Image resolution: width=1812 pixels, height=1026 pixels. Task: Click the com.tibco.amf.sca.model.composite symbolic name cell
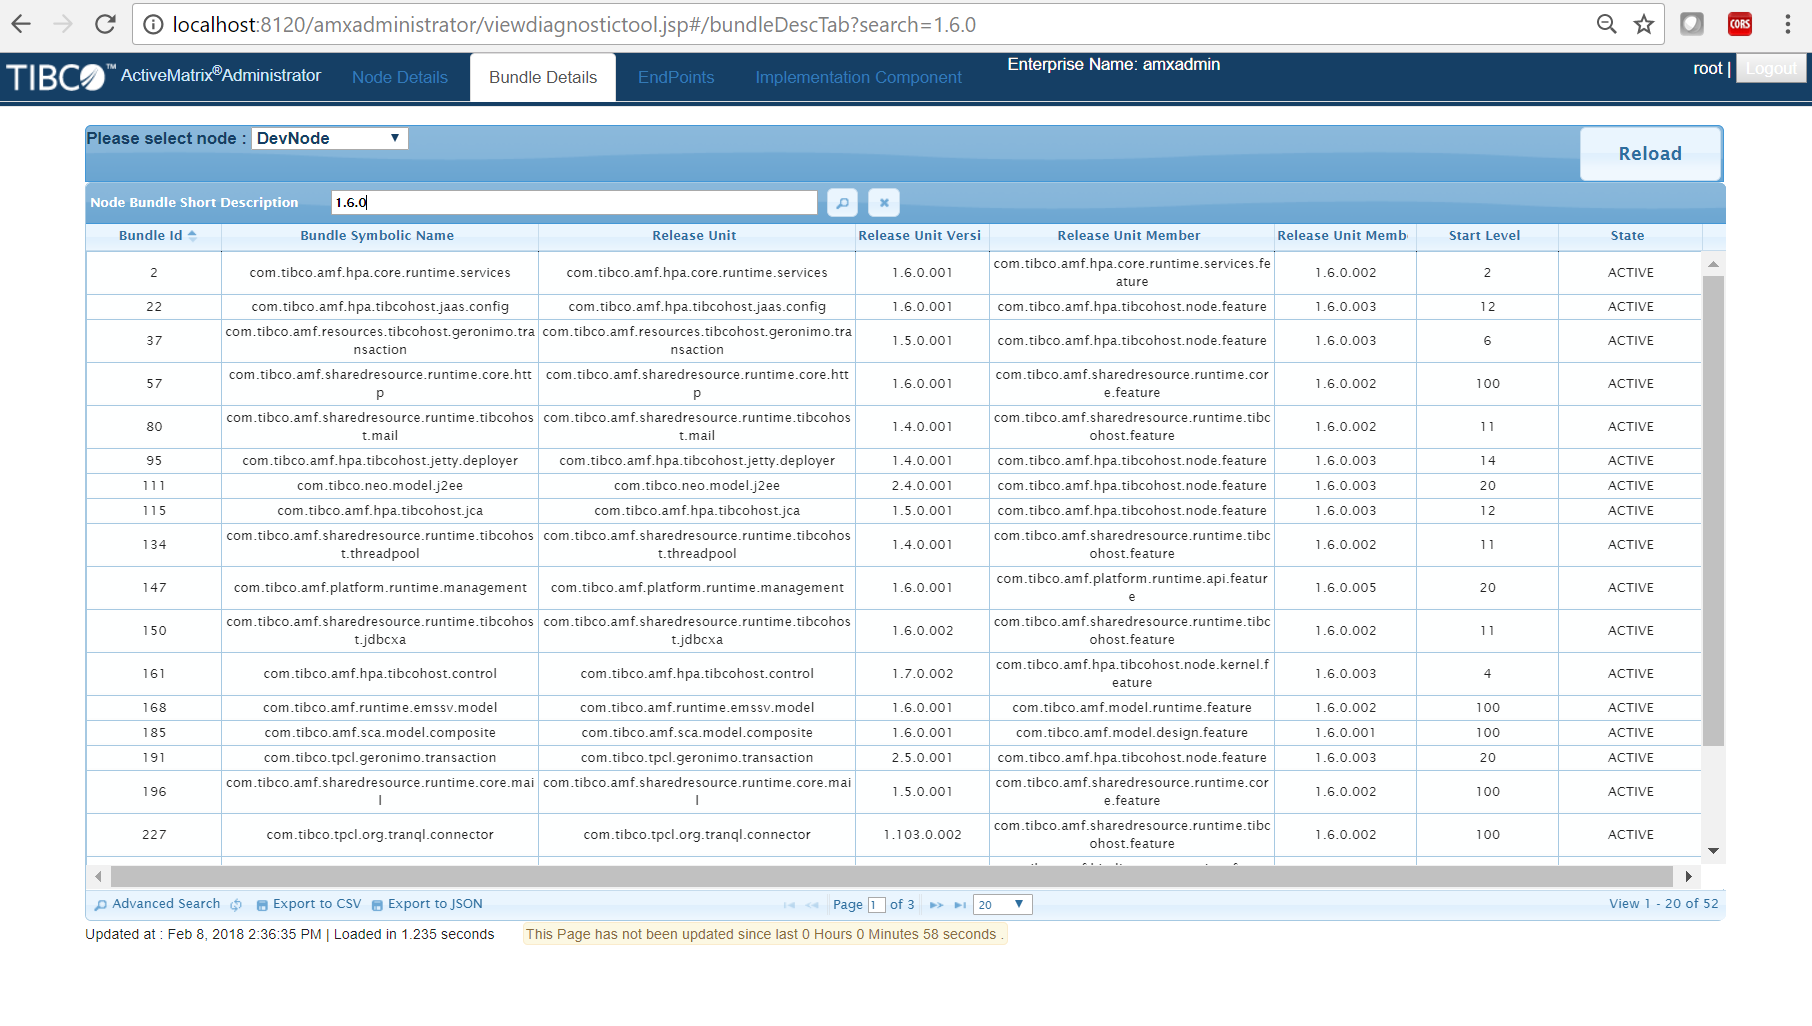coord(380,733)
